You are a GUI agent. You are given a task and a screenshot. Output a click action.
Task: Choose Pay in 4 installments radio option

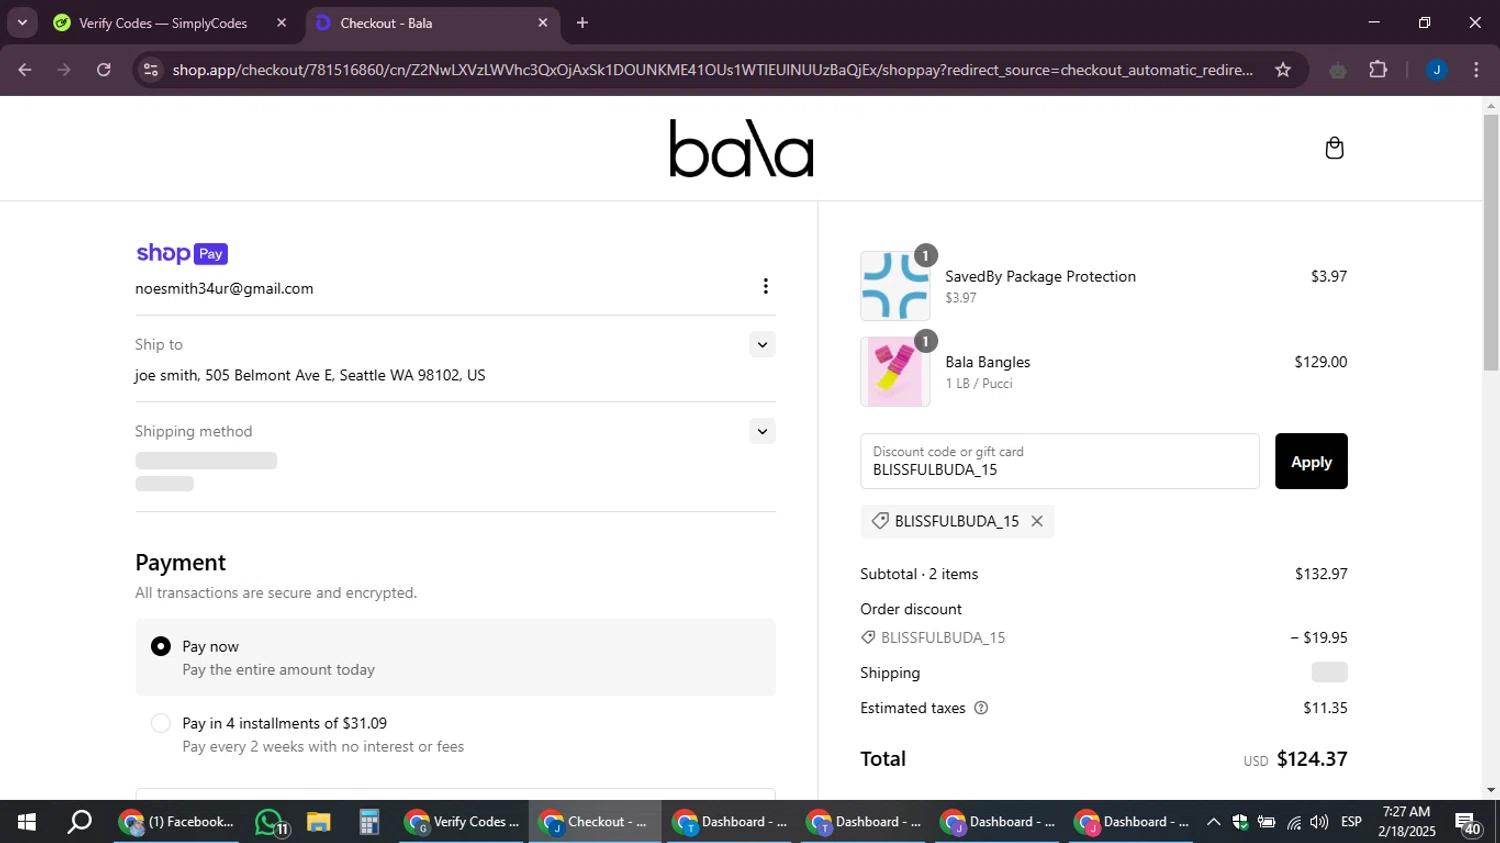(160, 723)
